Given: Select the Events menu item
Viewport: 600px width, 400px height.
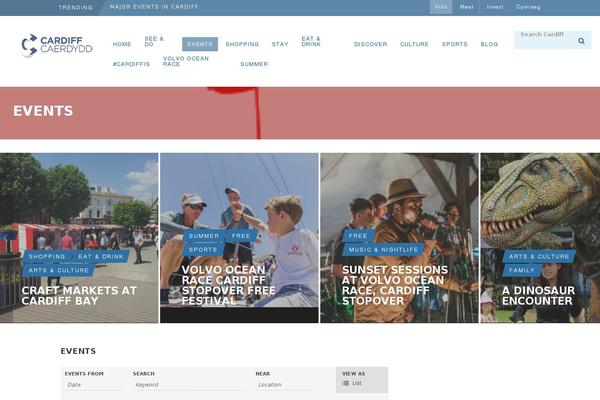Looking at the screenshot, I should tap(200, 44).
